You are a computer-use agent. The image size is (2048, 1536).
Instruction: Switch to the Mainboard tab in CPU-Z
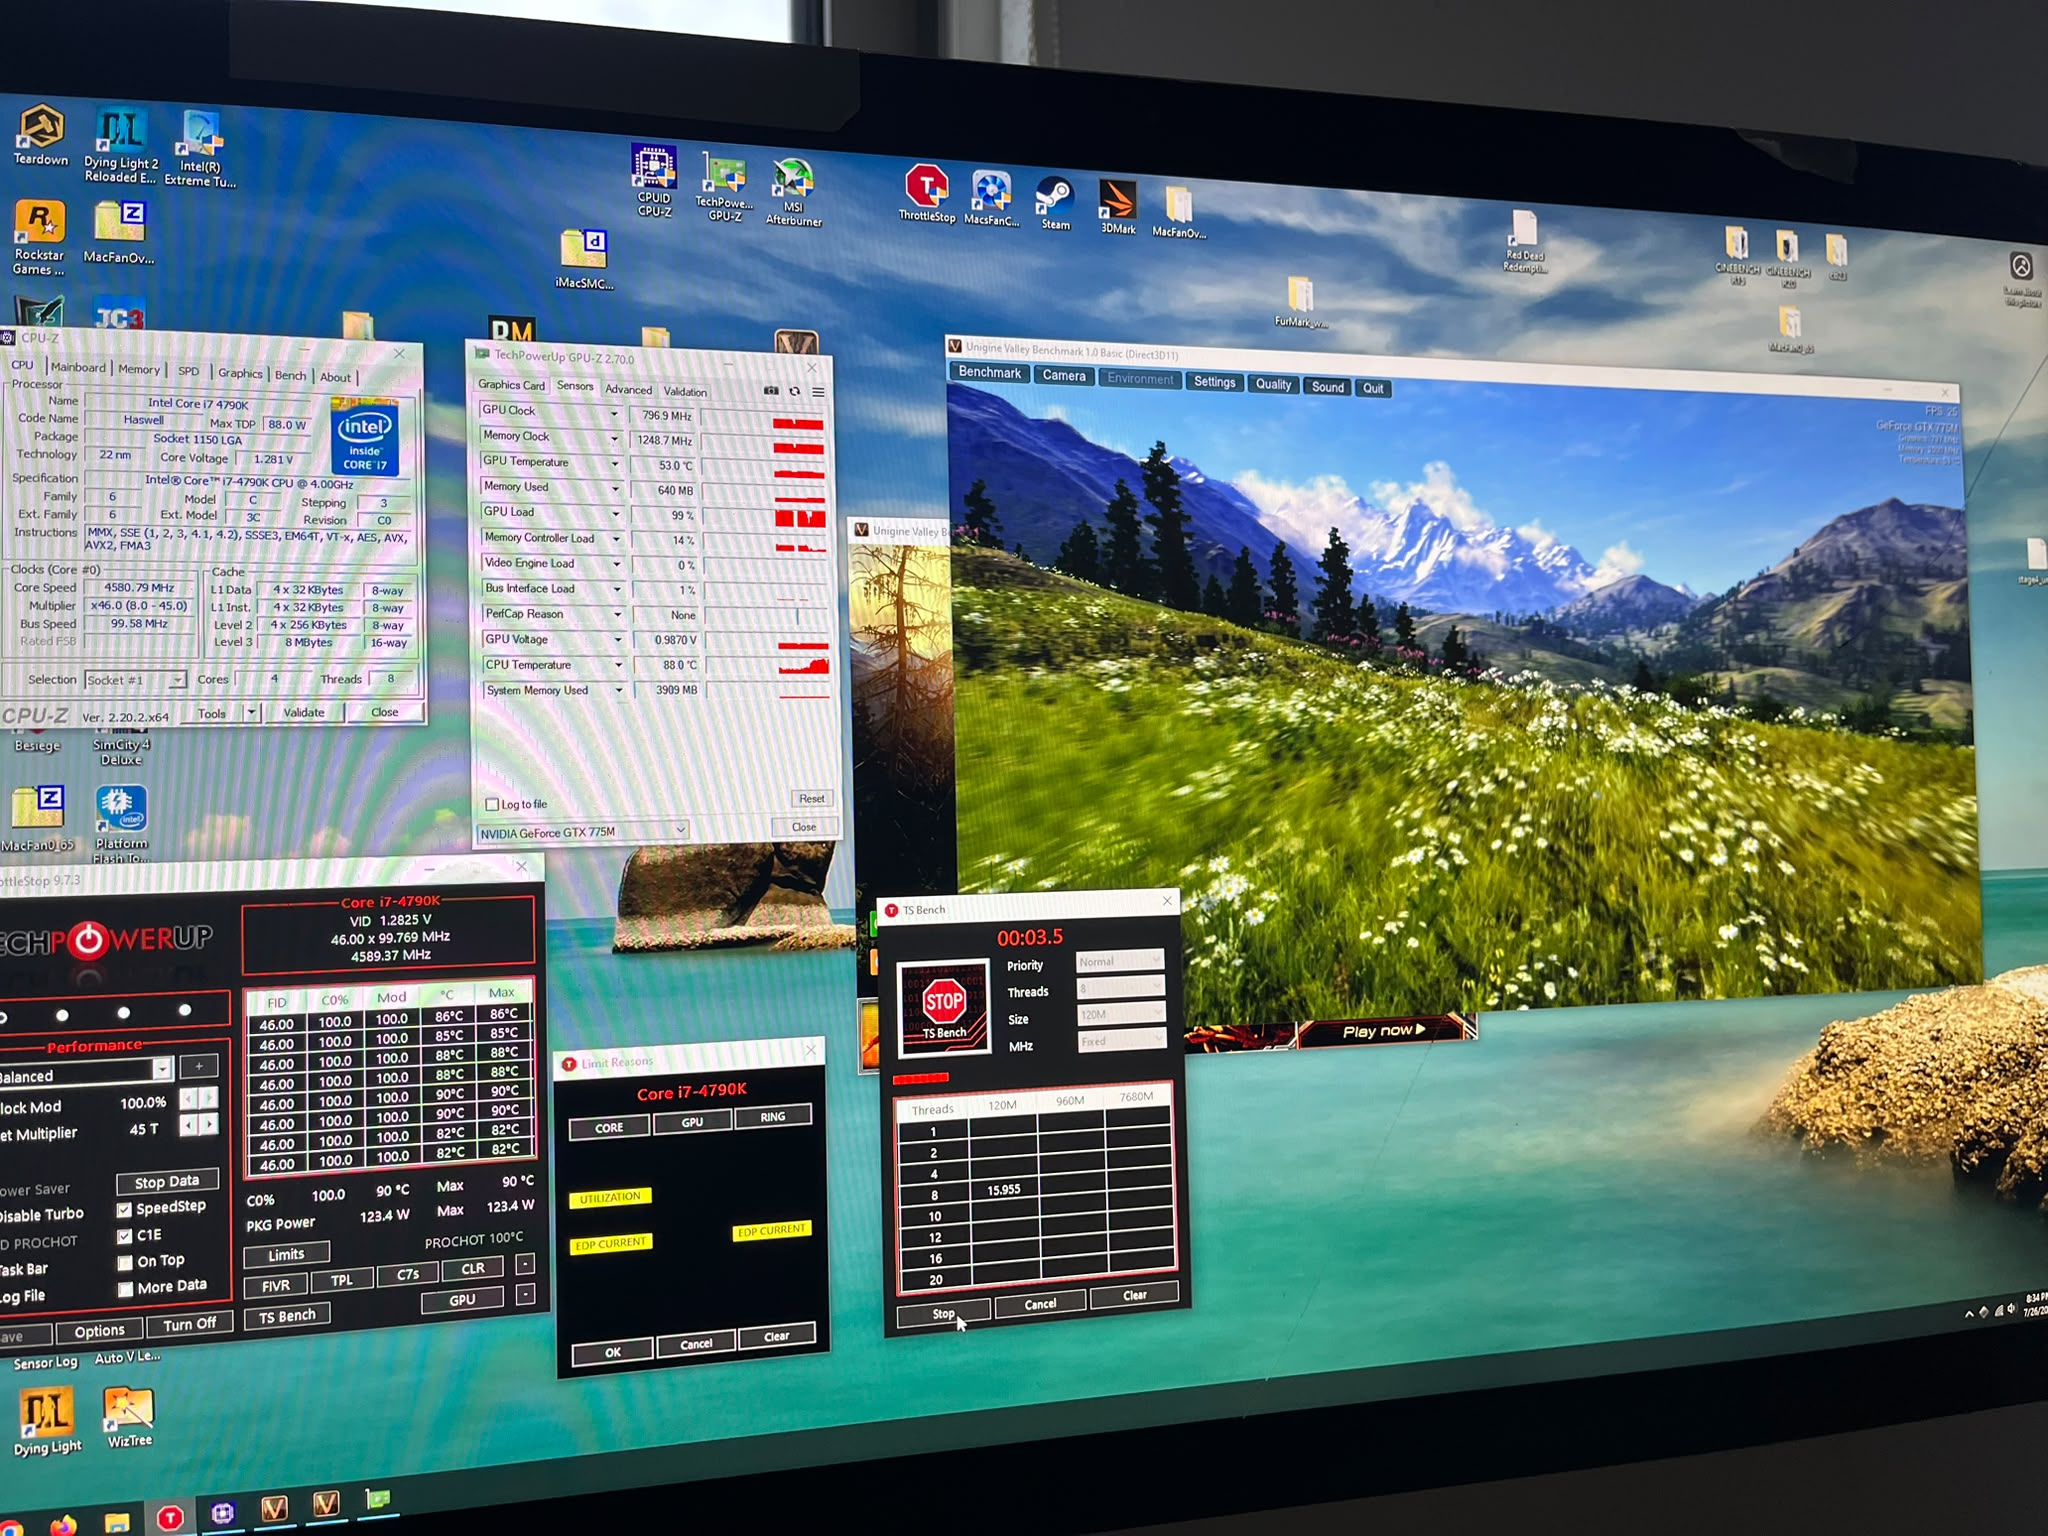pyautogui.click(x=78, y=367)
